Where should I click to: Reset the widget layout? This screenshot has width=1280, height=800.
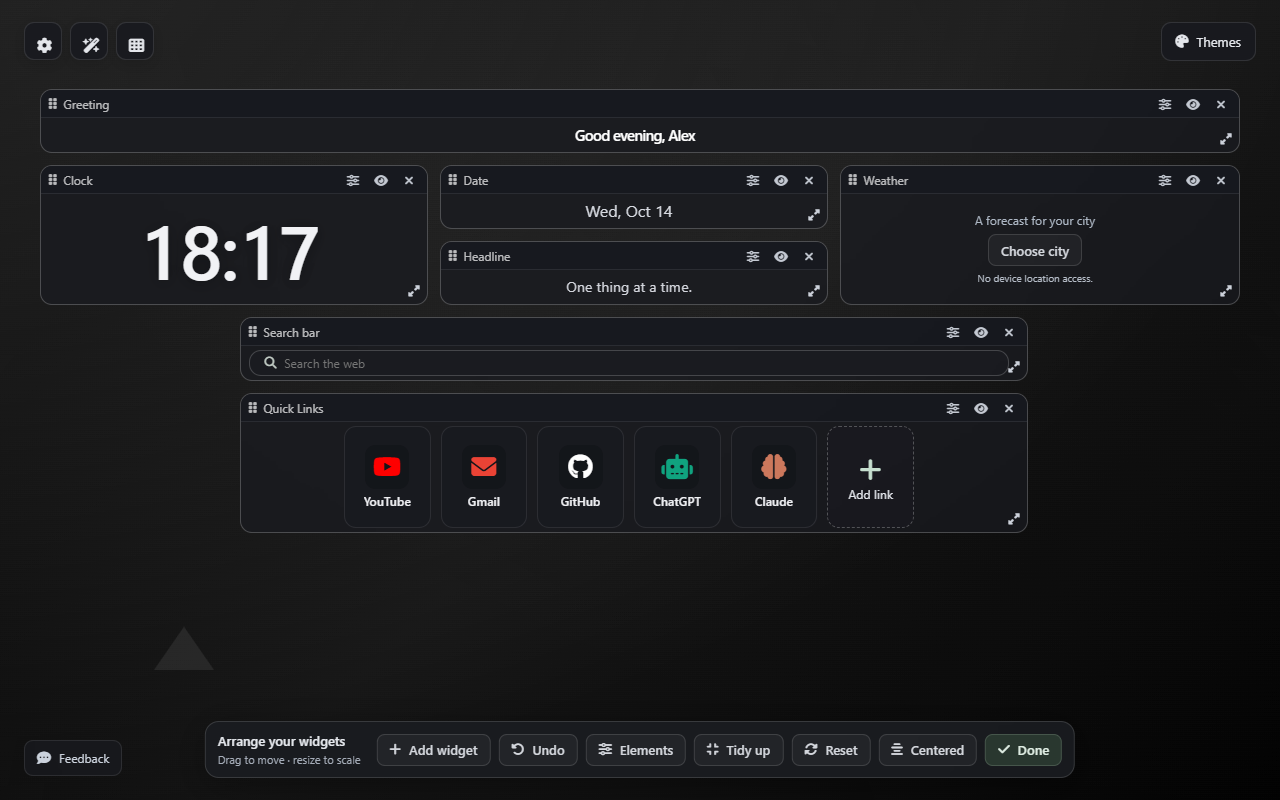pyautogui.click(x=831, y=750)
